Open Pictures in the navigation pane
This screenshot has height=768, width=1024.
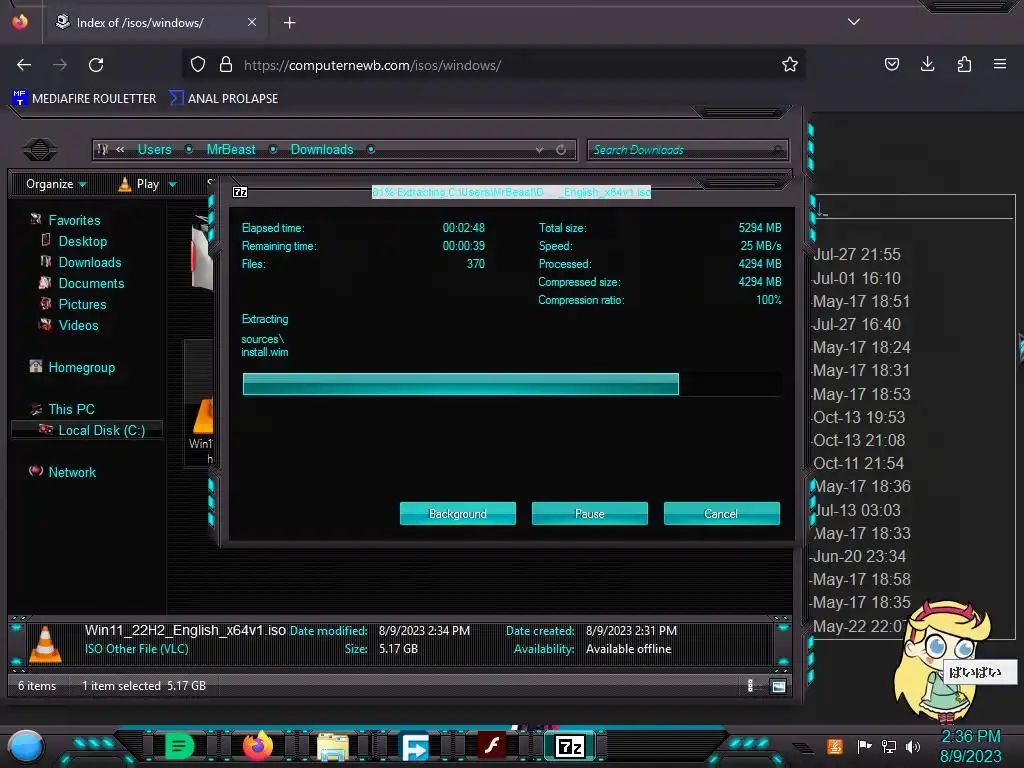tap(82, 304)
